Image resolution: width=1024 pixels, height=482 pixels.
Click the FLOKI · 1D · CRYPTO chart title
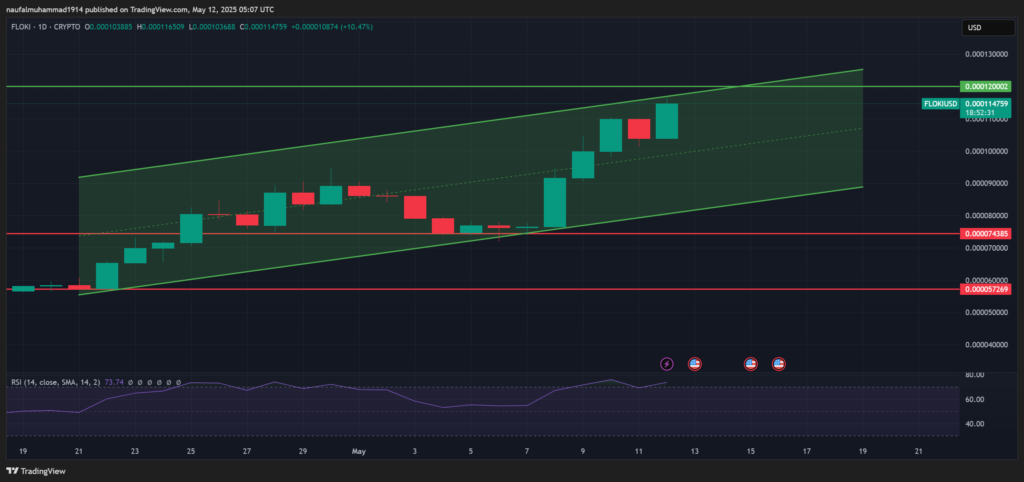[x=44, y=27]
